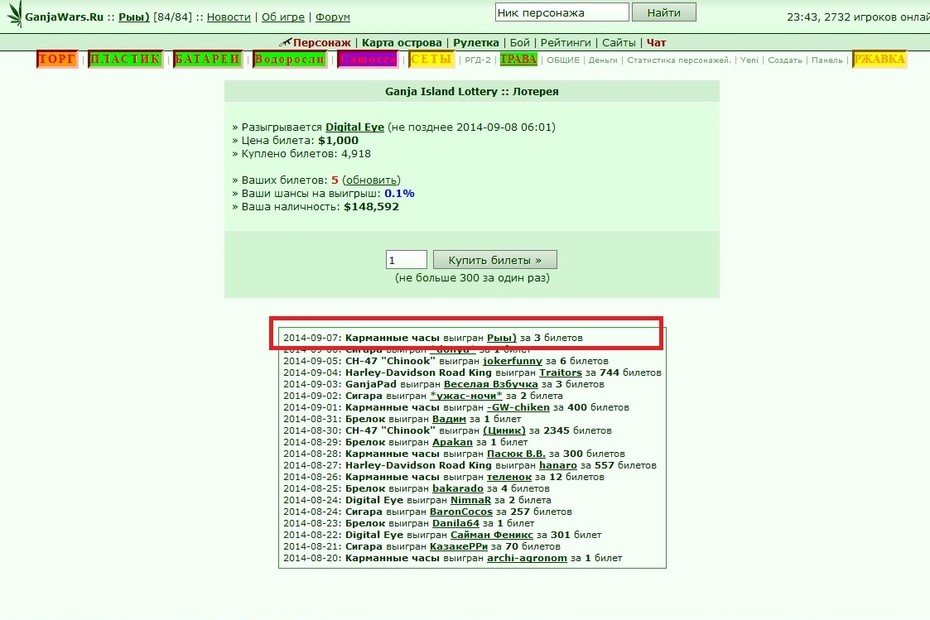Open winner archi-agronom profile link

[527, 558]
